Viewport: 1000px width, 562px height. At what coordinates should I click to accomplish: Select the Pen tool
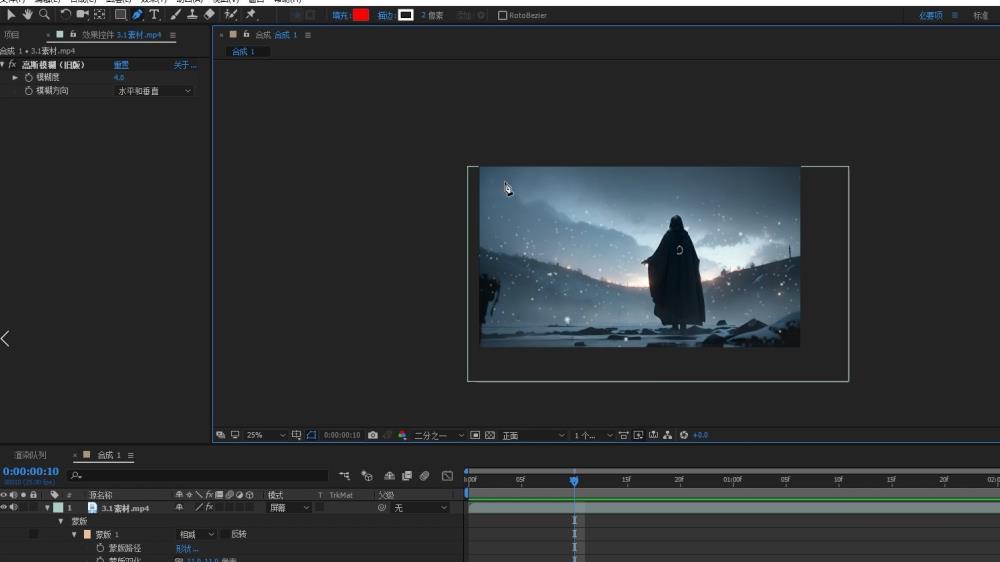pos(137,15)
